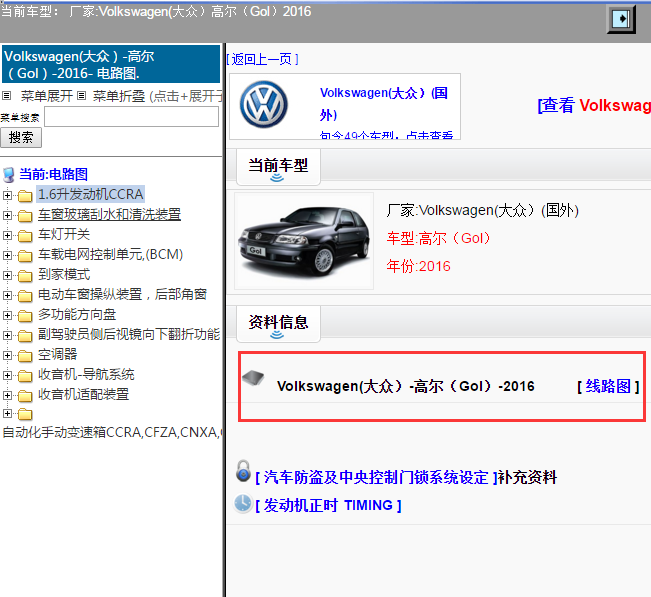651x597 pixels.
Task: Click the clock icon for engine timing
Action: 243,503
